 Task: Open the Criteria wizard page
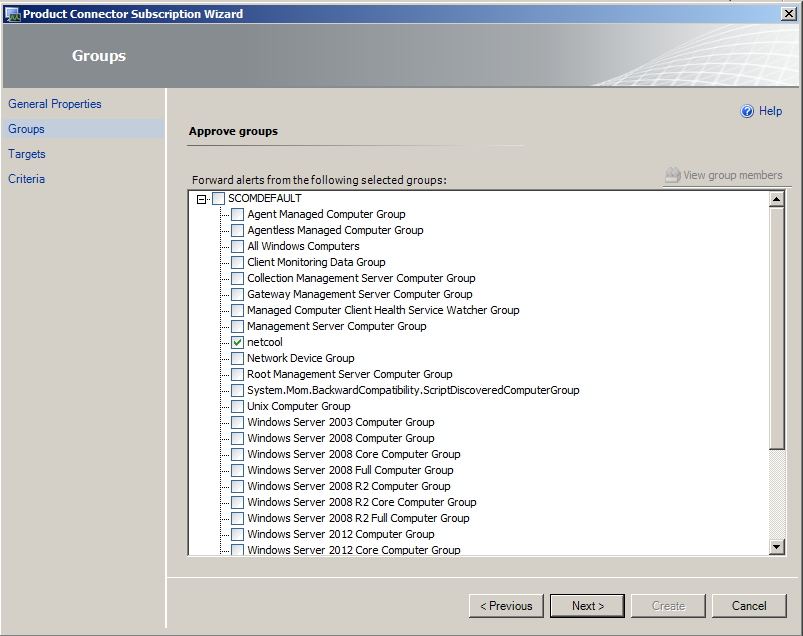click(x=26, y=179)
